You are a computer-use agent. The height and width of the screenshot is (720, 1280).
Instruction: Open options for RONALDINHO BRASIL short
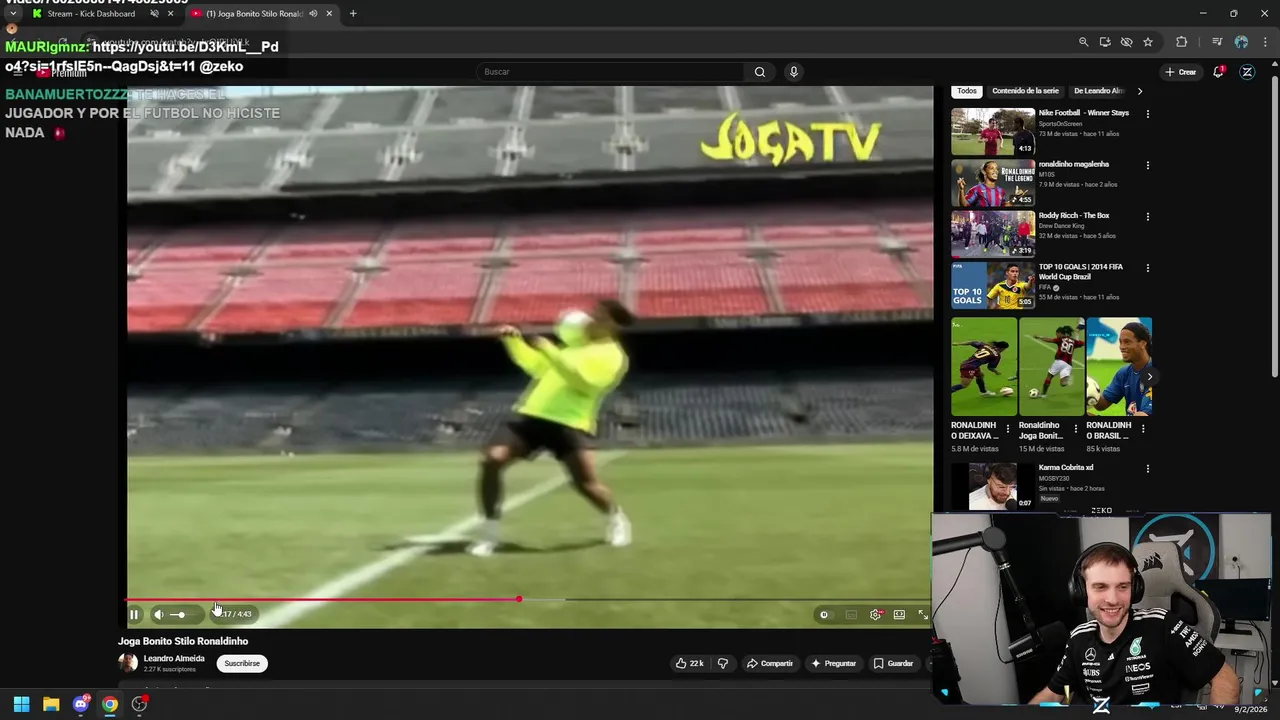(1143, 428)
